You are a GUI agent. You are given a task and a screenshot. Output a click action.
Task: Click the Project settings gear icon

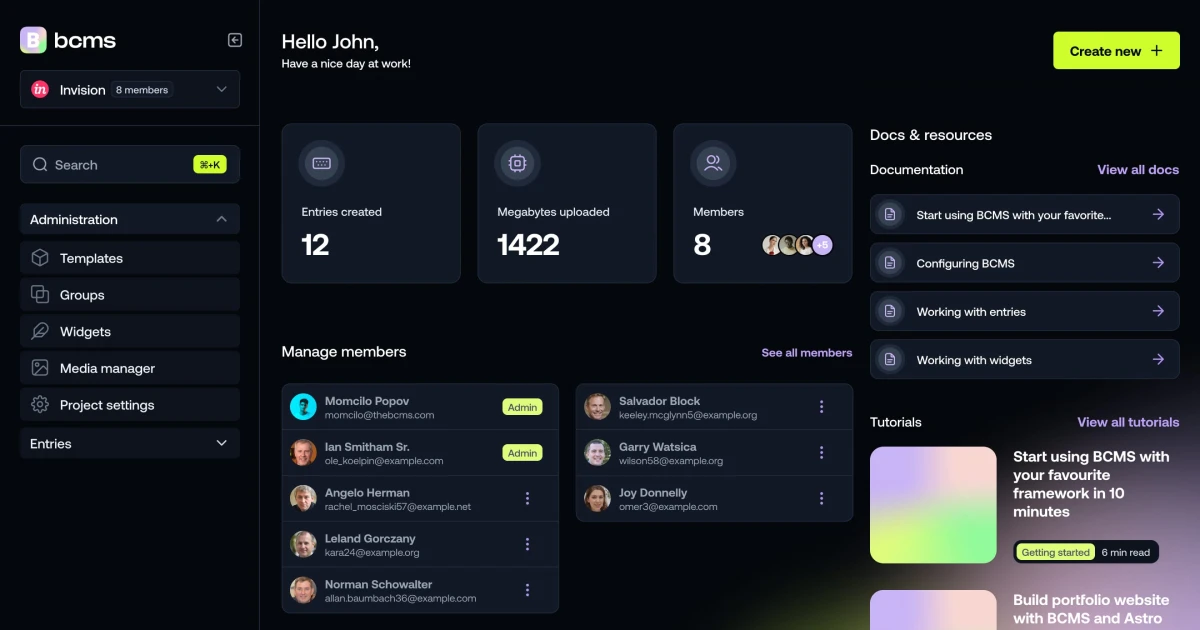(40, 405)
